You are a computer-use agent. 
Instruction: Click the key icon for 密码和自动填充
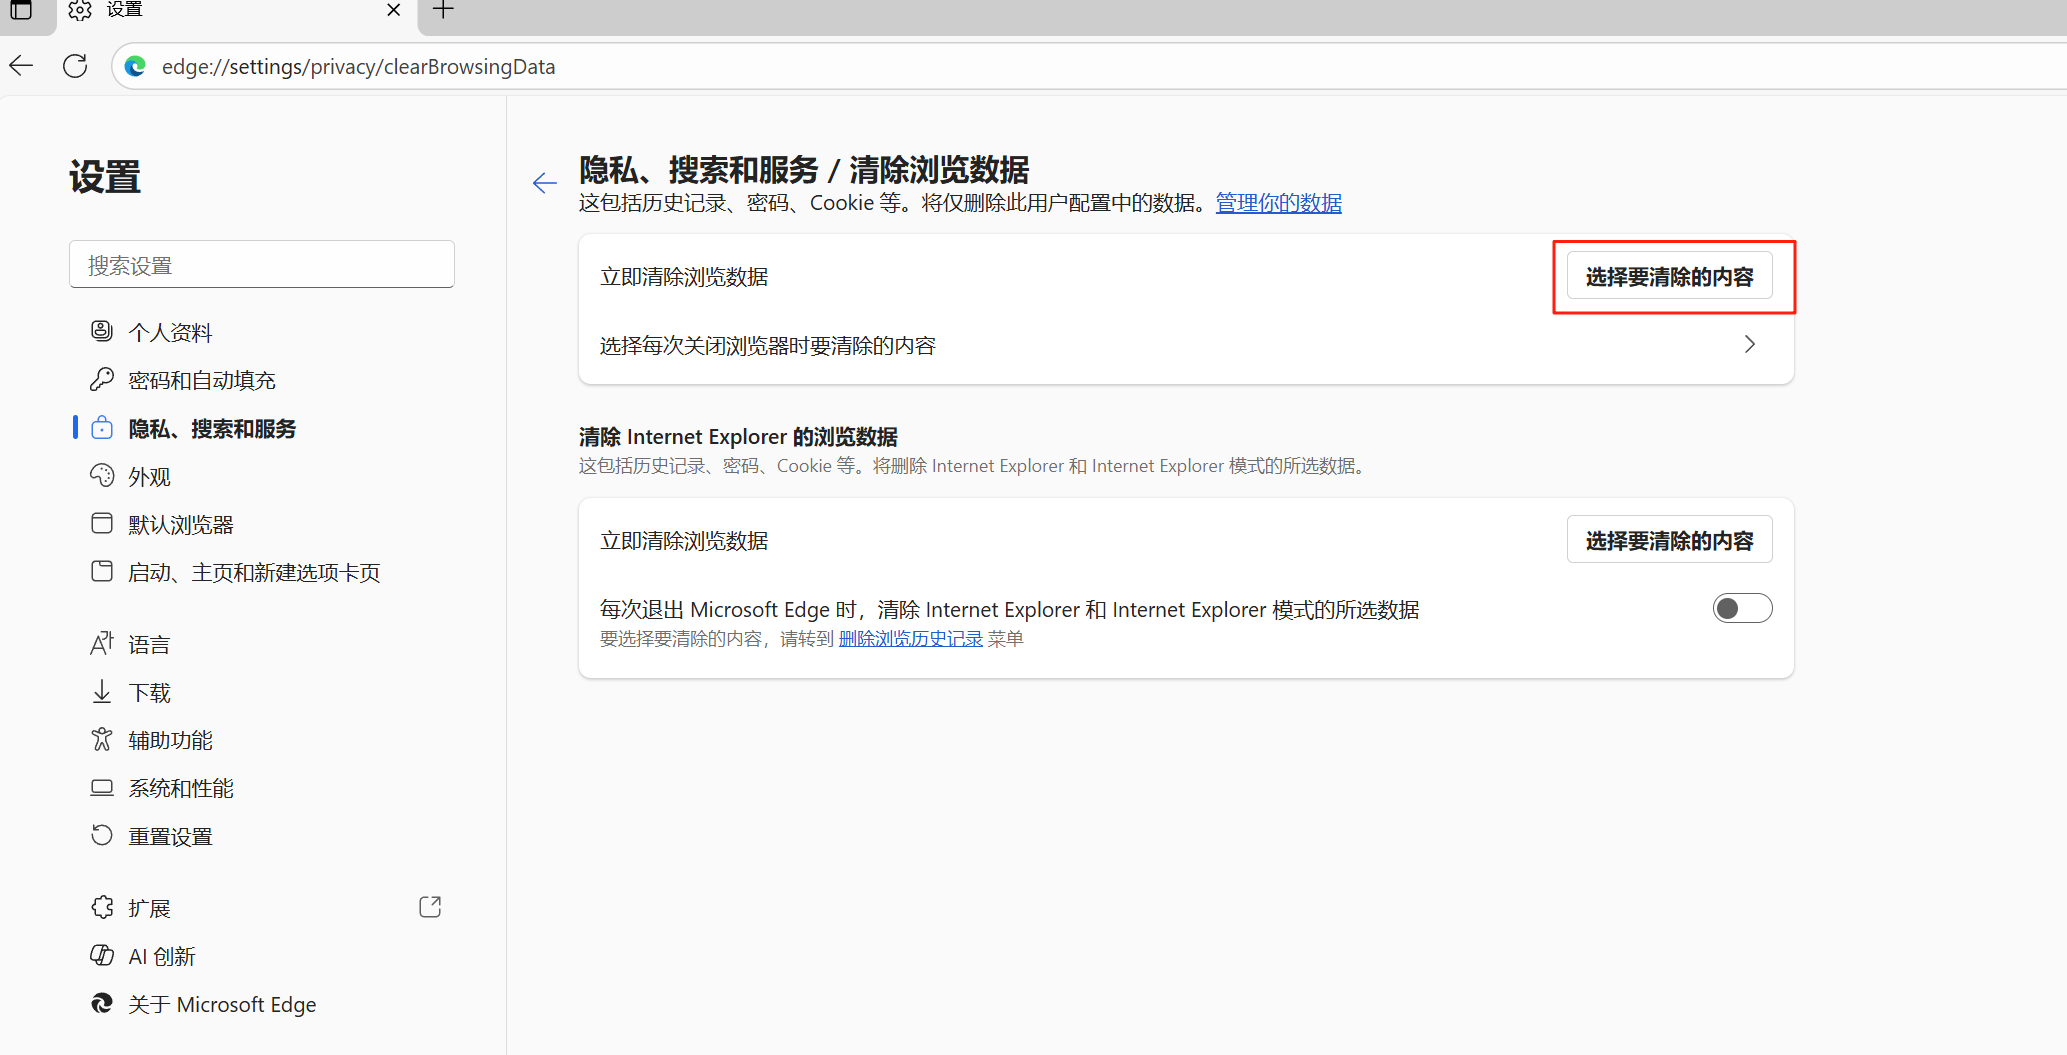(x=102, y=379)
